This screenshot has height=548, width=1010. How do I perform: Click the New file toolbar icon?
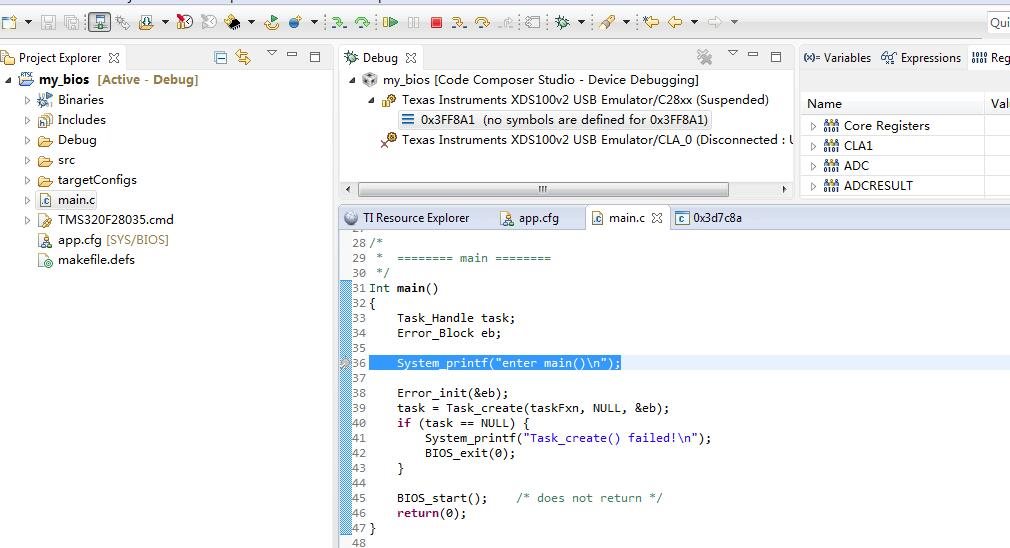tap(9, 23)
